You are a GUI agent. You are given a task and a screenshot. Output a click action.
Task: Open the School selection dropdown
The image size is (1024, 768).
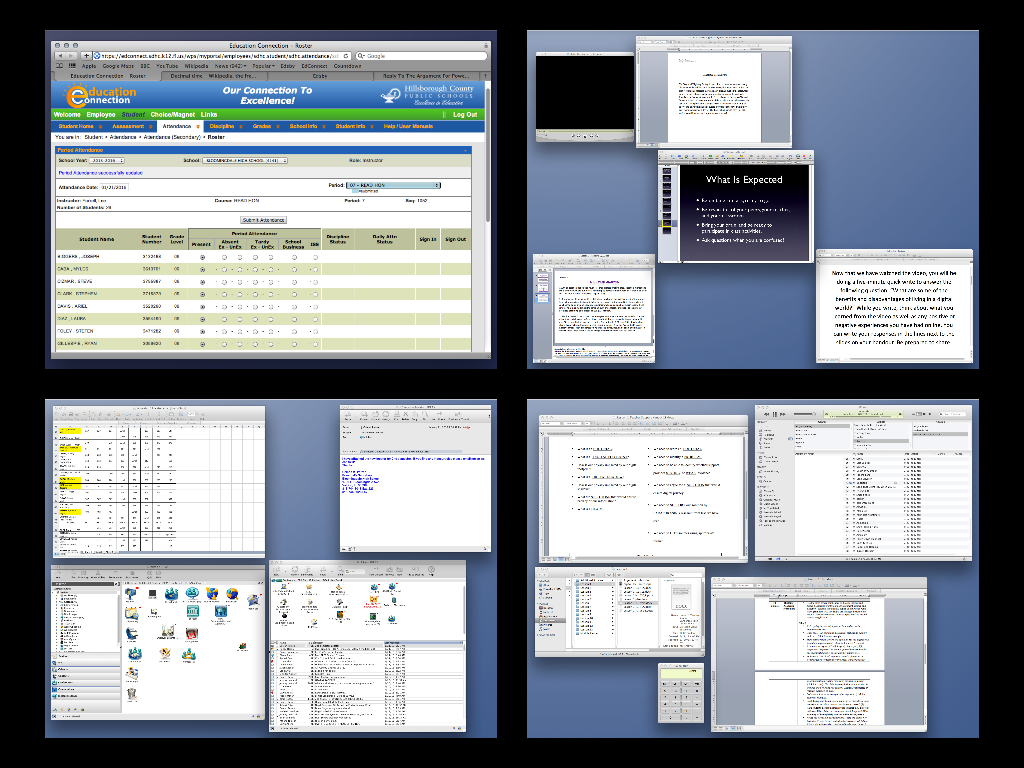coord(245,160)
